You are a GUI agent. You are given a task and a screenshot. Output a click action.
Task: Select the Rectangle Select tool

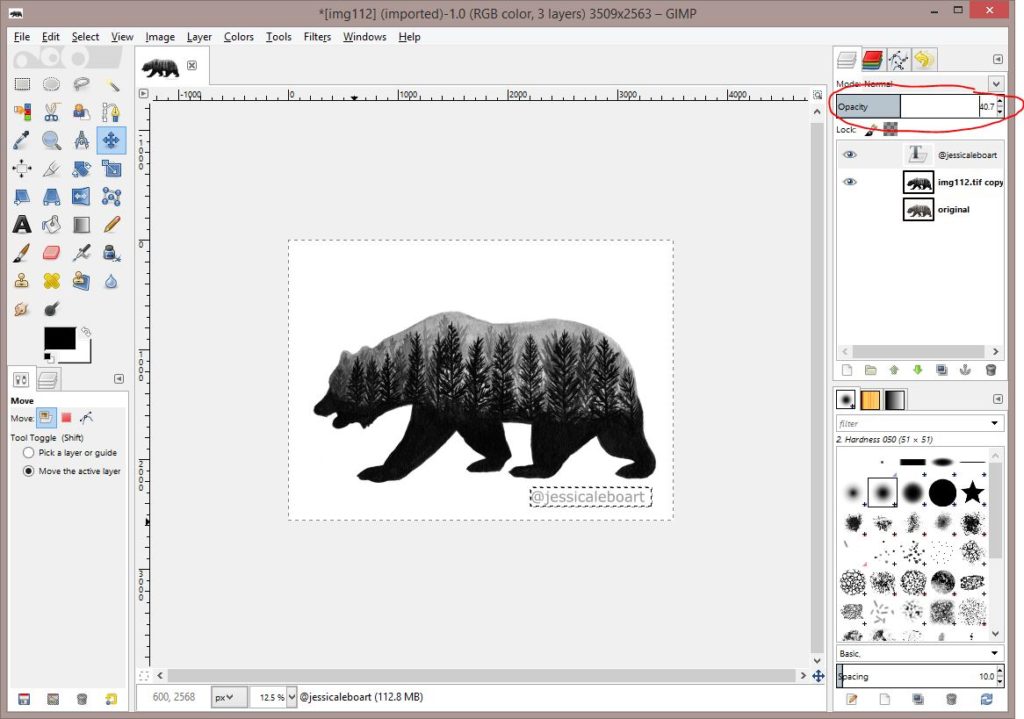22,84
